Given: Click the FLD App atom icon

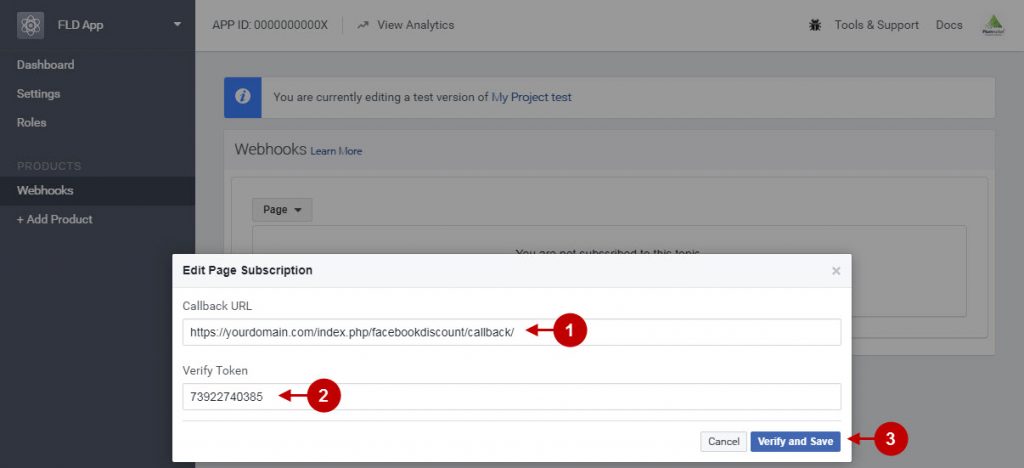Looking at the screenshot, I should click(30, 25).
